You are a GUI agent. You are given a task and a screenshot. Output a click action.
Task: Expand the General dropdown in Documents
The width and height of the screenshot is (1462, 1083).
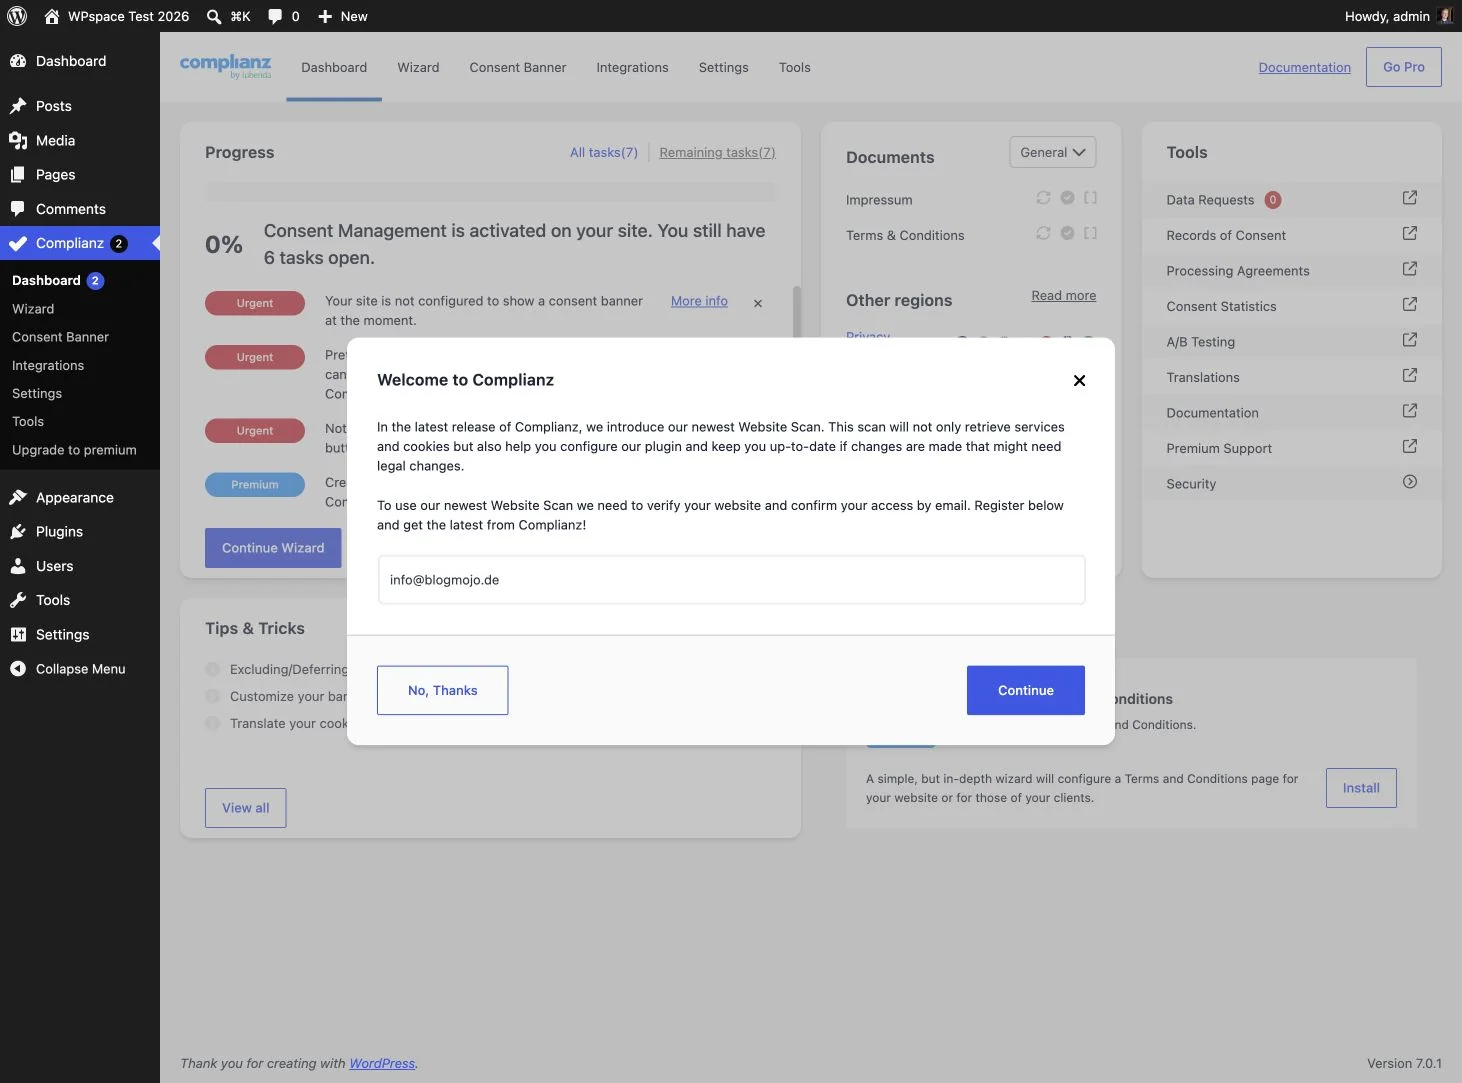(1053, 152)
